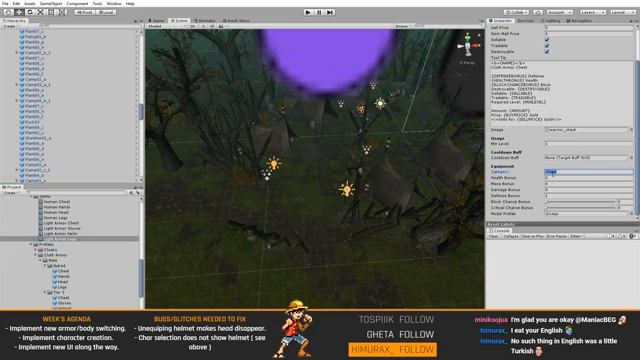The width and height of the screenshot is (640, 360).
Task: Click the Sell Price input field
Action: [589, 28]
